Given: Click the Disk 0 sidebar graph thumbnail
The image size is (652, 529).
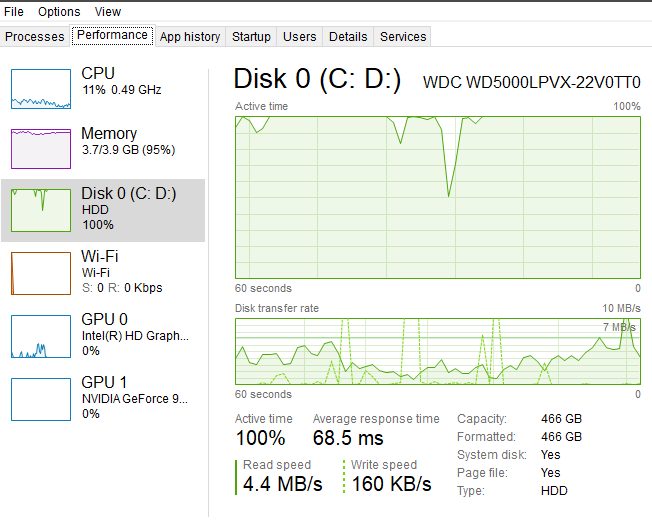Looking at the screenshot, I should [41, 210].
